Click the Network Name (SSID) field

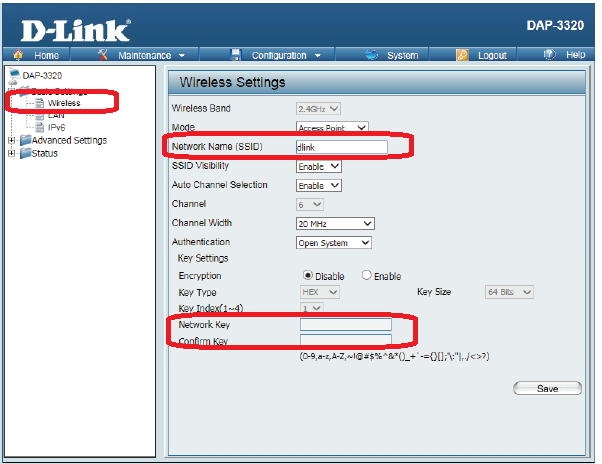[342, 147]
